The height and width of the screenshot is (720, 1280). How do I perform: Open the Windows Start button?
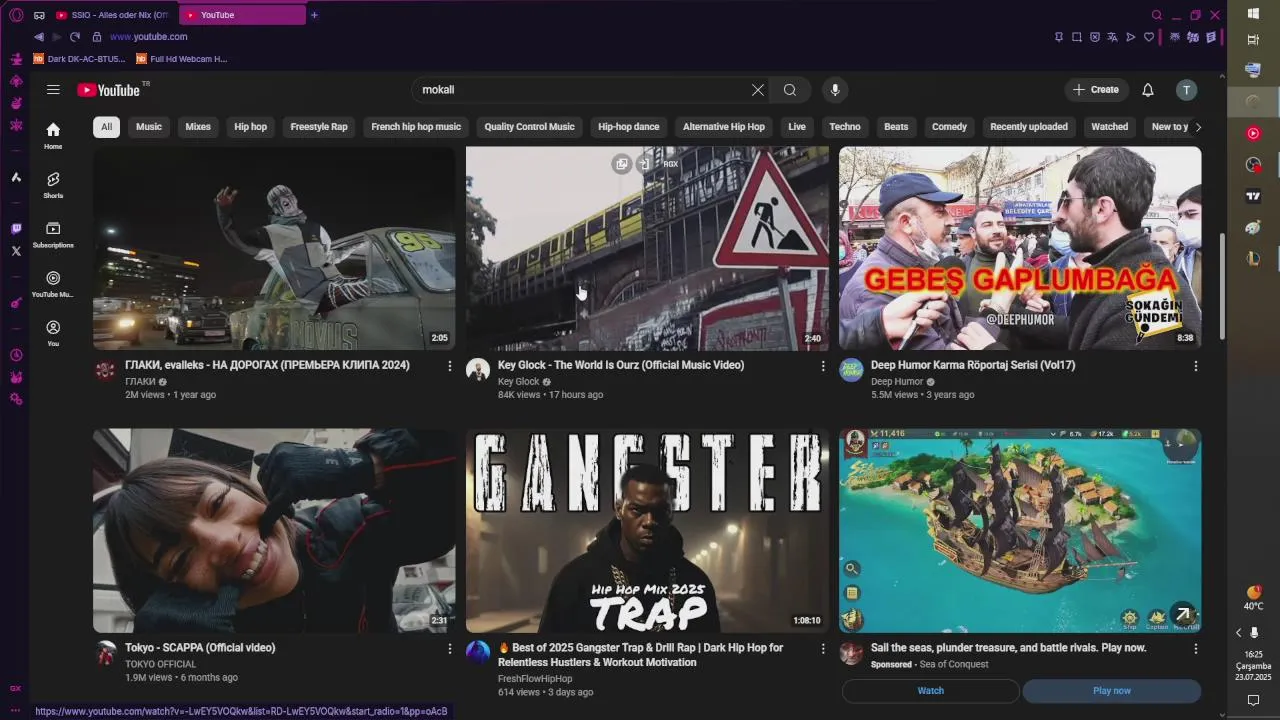pyautogui.click(x=1253, y=13)
